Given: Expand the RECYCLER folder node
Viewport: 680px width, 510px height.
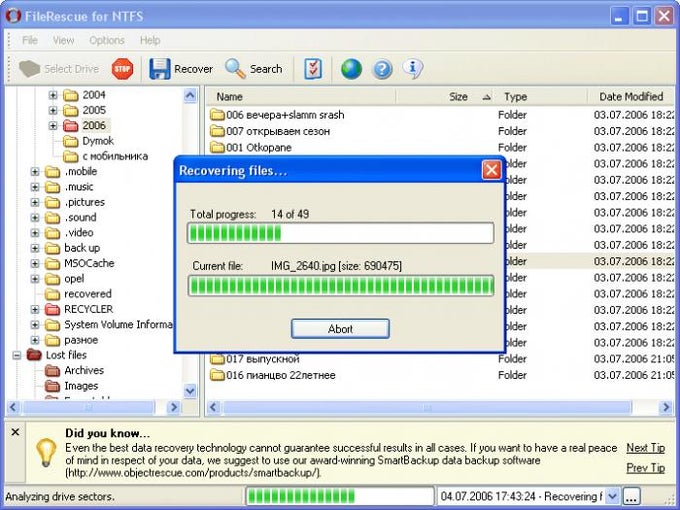Looking at the screenshot, I should (35, 310).
